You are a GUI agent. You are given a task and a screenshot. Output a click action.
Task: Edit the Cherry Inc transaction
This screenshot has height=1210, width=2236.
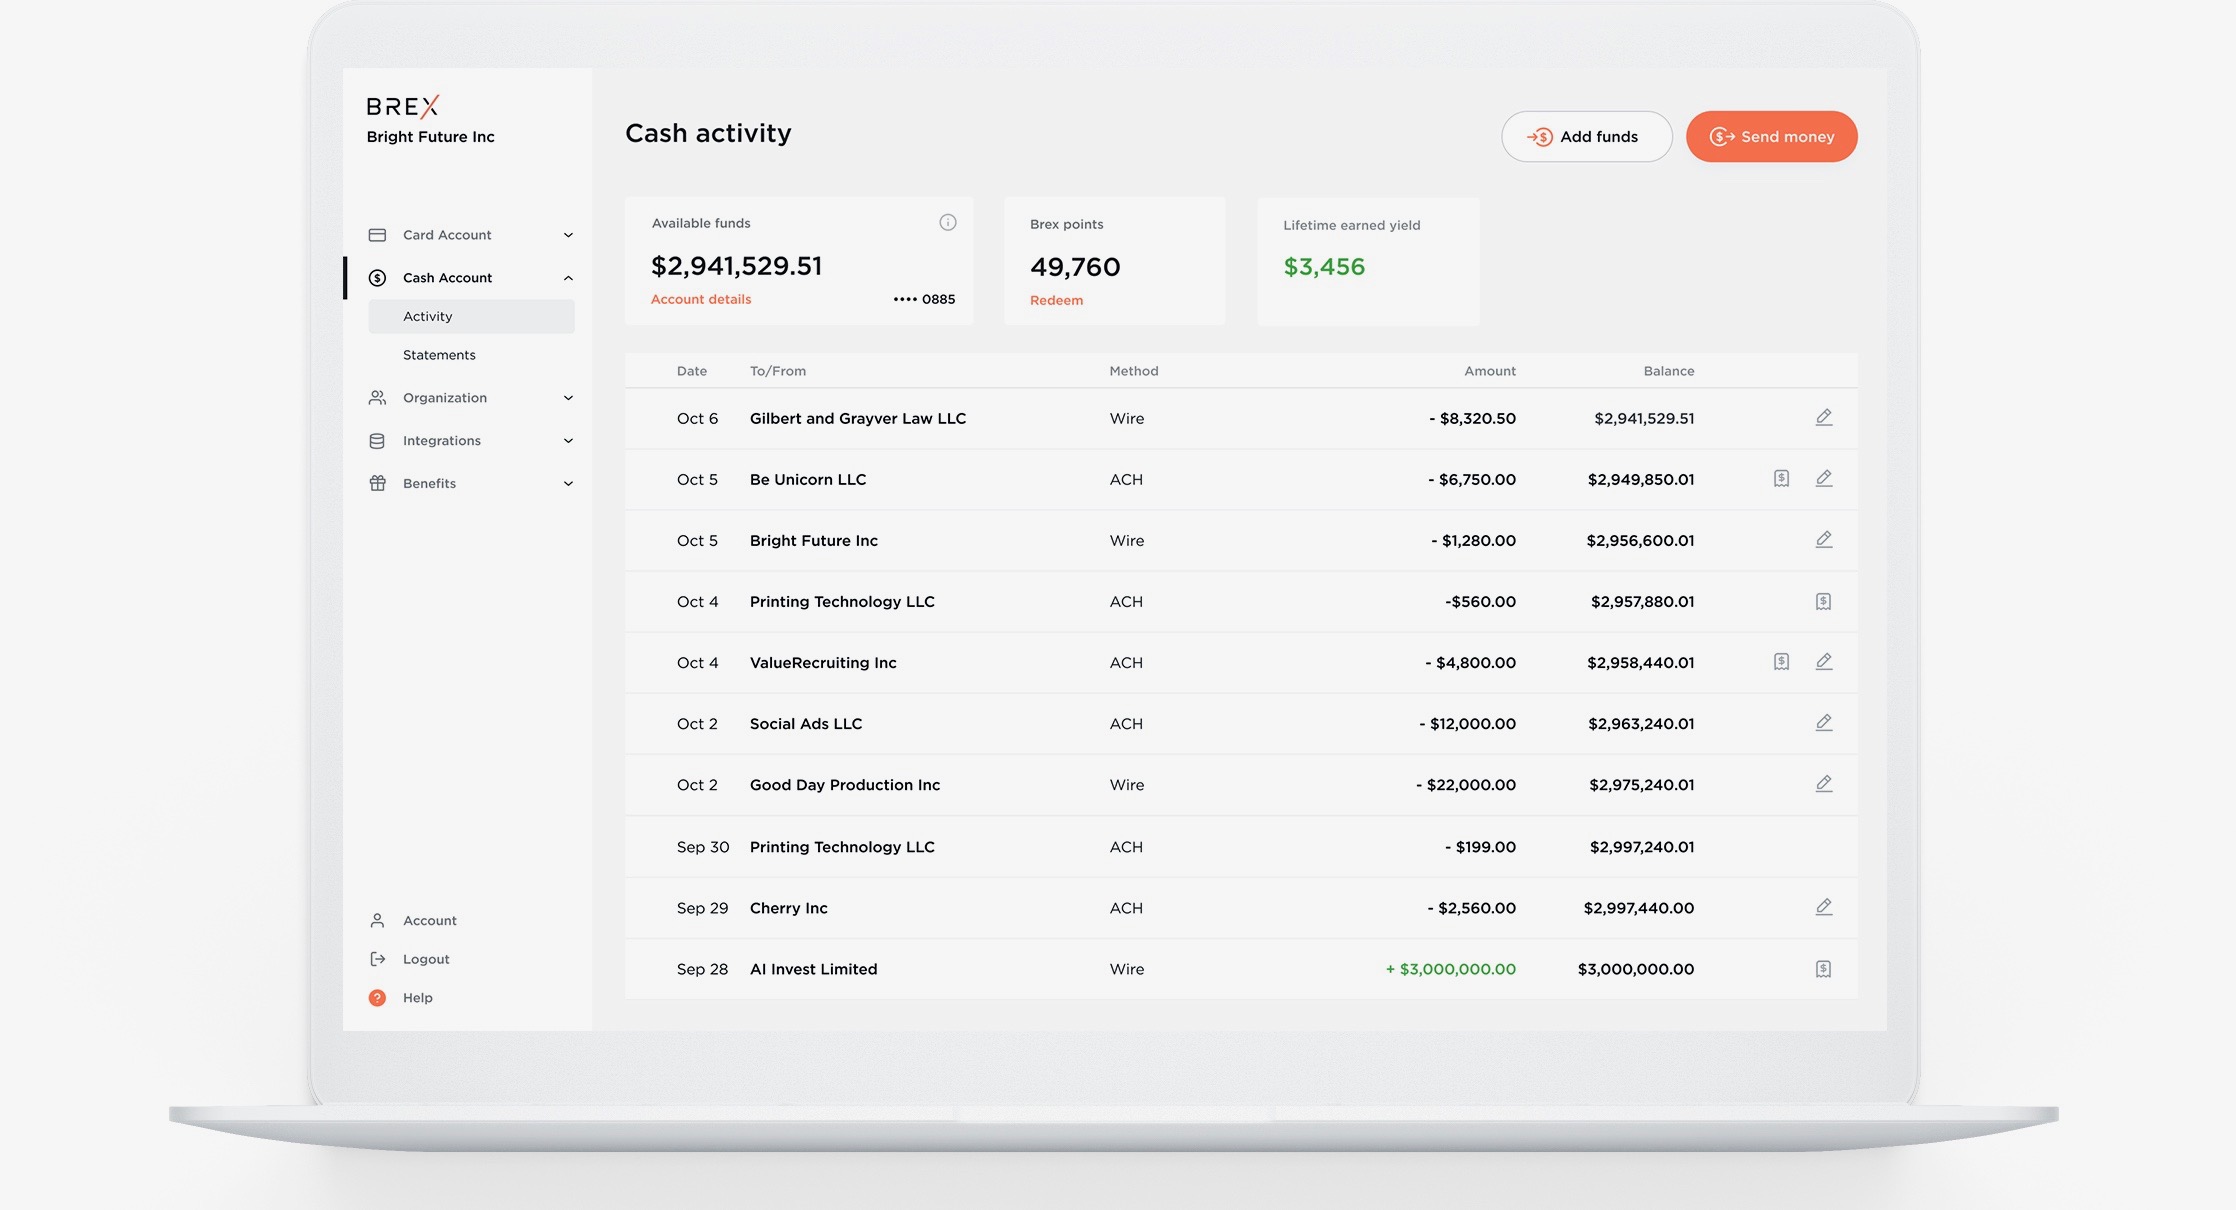point(1823,907)
